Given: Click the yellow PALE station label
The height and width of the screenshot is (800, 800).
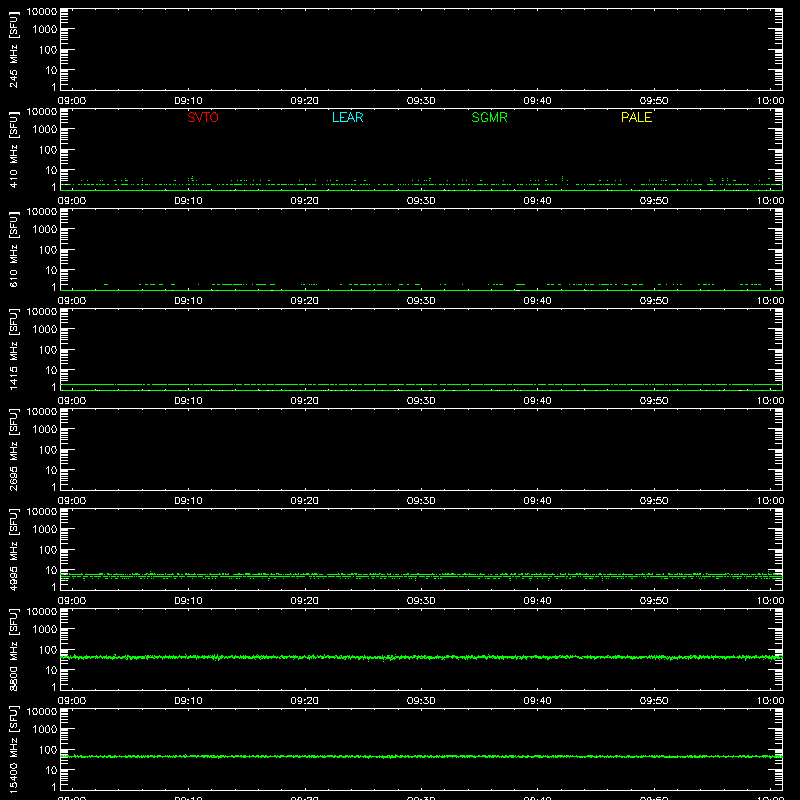Looking at the screenshot, I should pyautogui.click(x=636, y=117).
